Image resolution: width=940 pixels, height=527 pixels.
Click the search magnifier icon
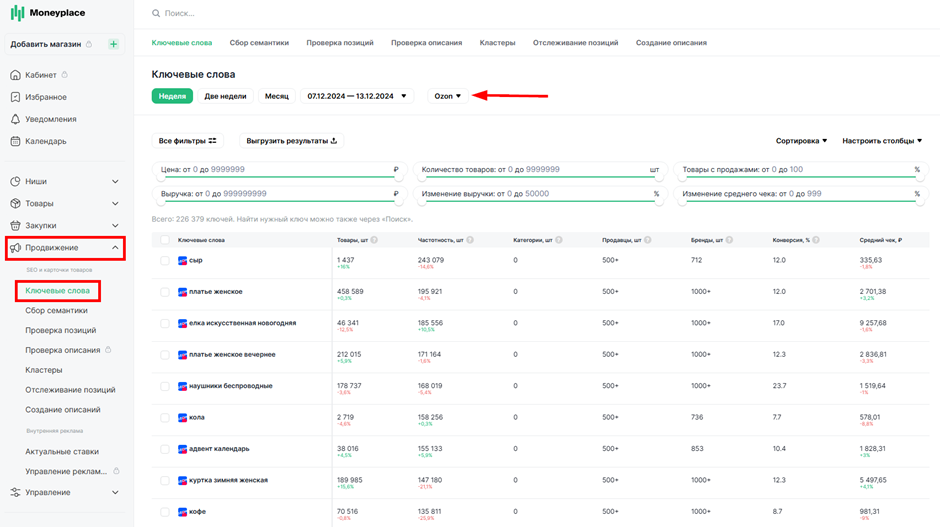(156, 13)
